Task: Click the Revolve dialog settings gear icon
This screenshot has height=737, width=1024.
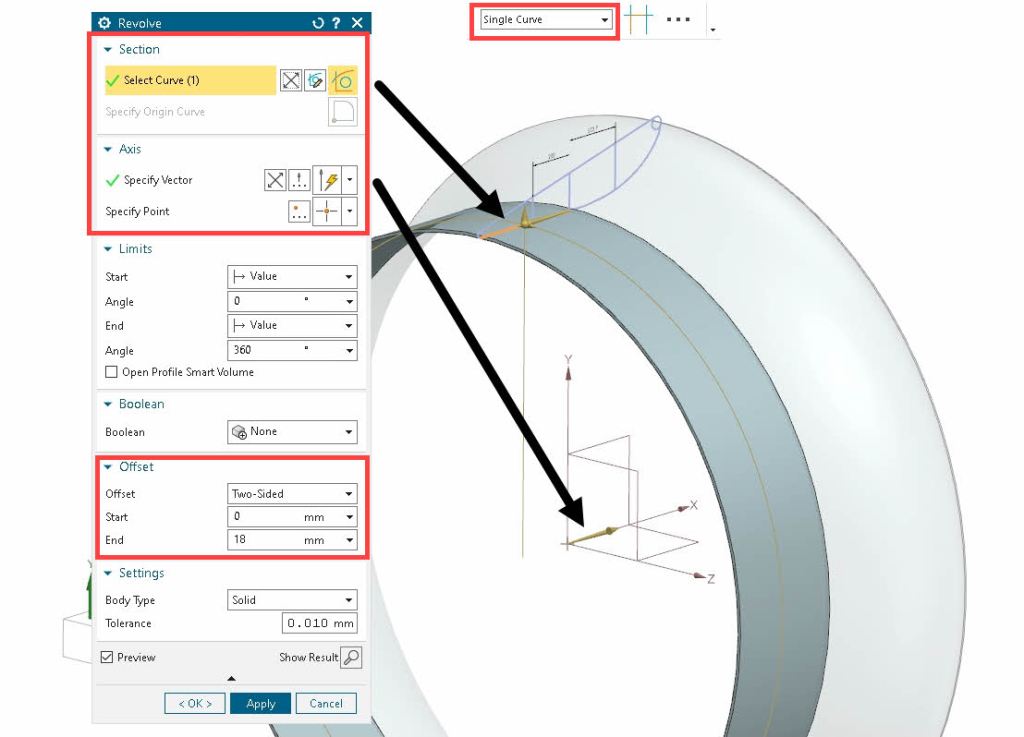Action: click(x=104, y=23)
